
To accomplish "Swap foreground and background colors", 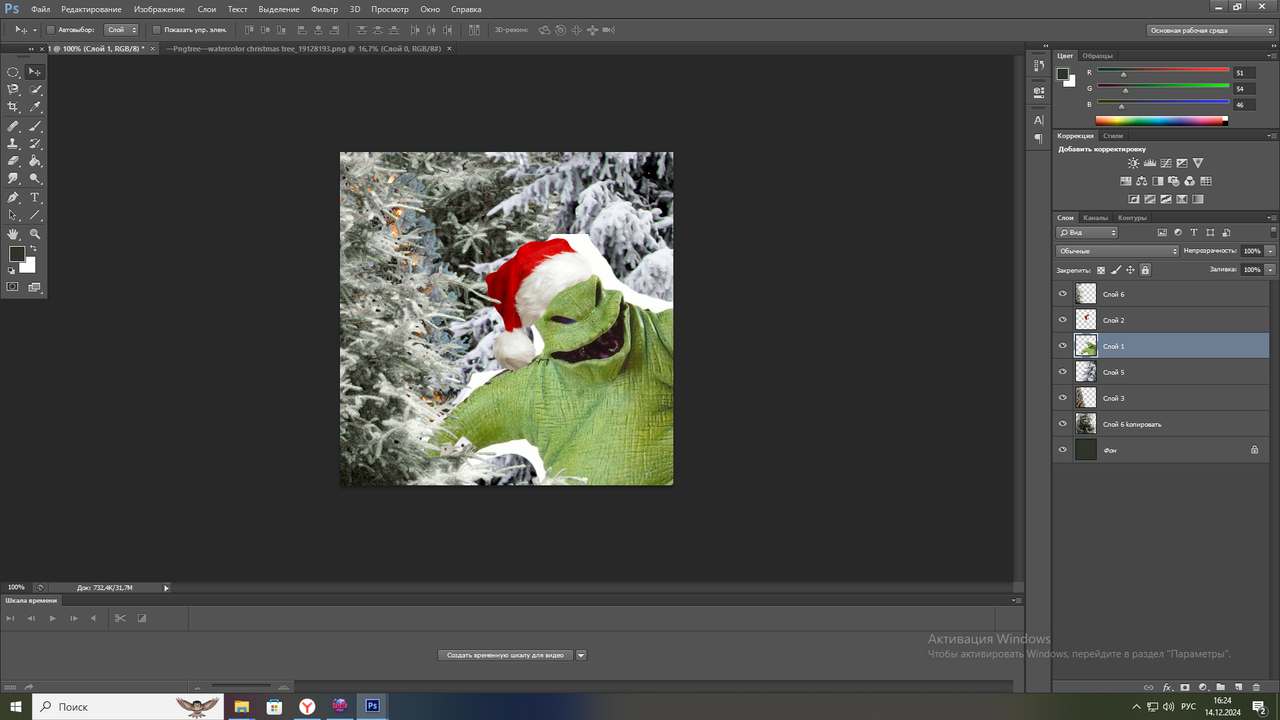I will pos(33,248).
